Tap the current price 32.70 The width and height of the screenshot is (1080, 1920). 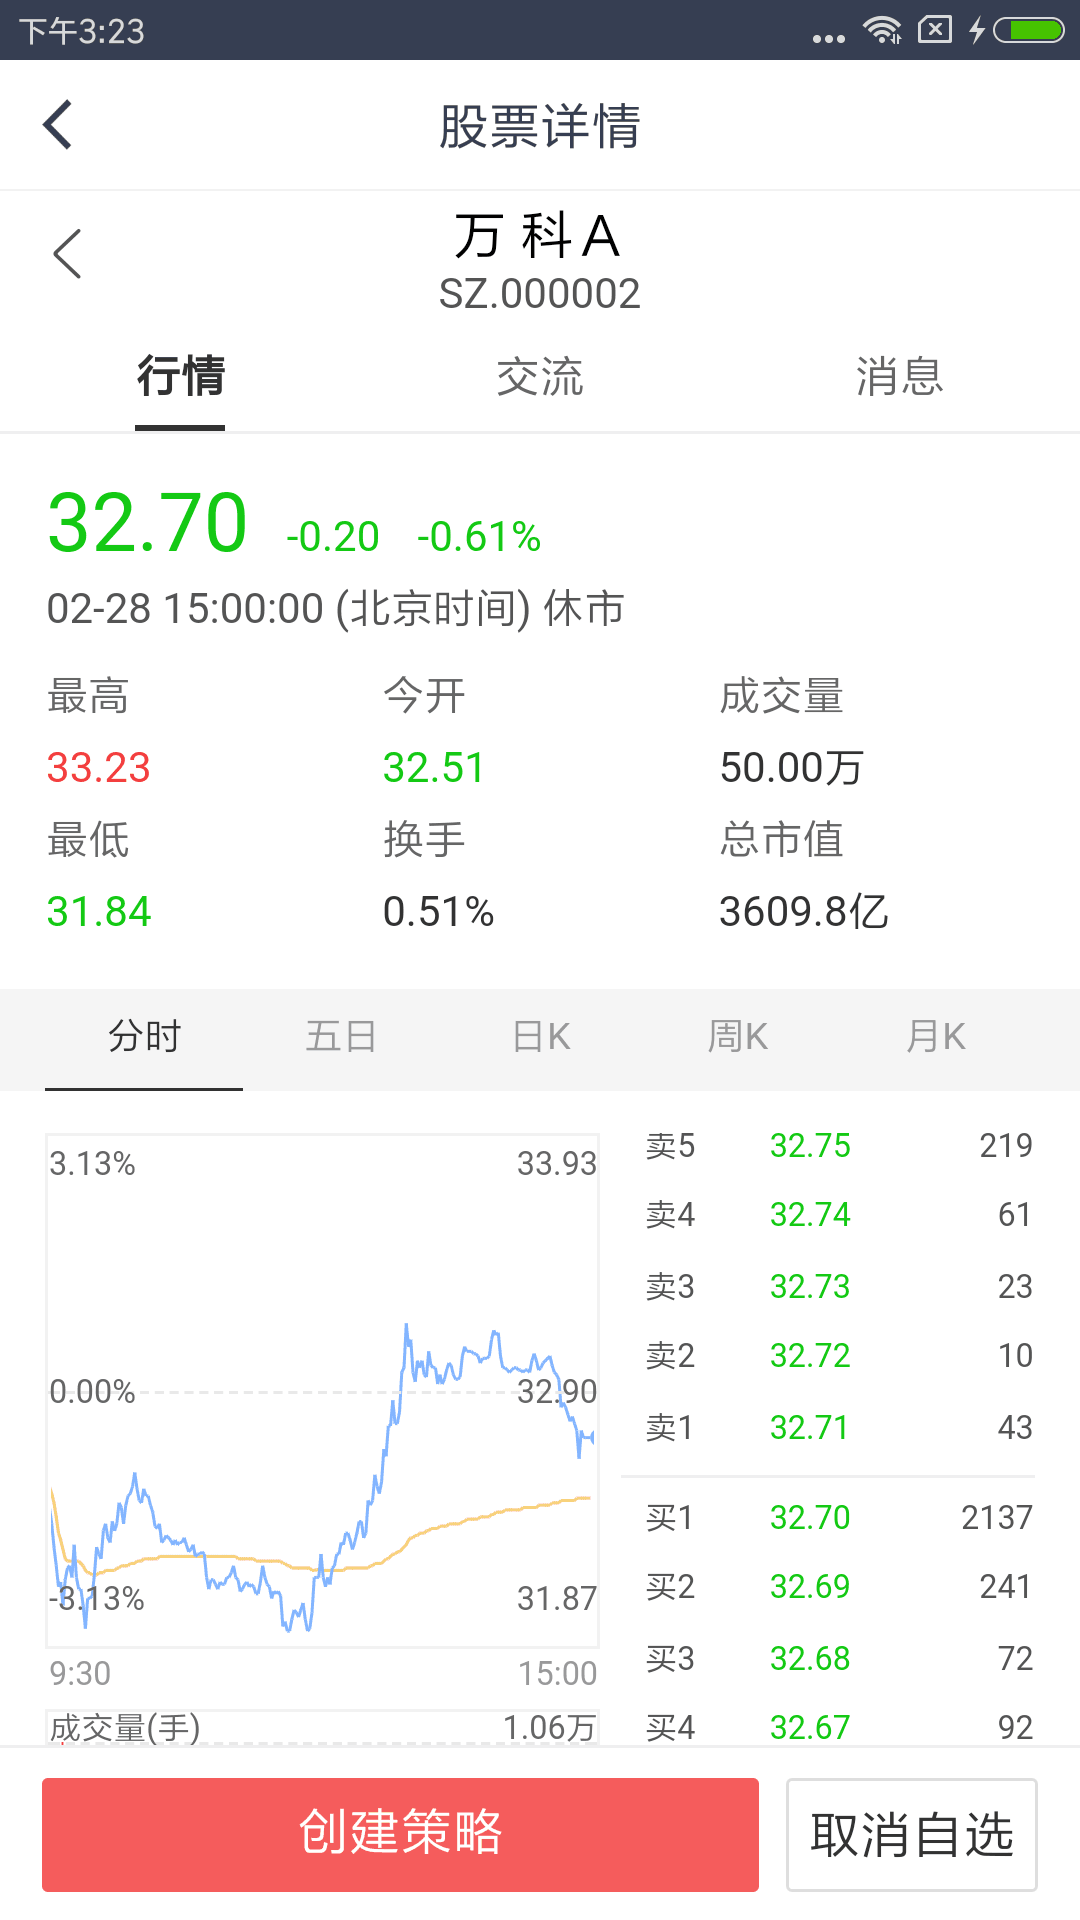pyautogui.click(x=147, y=523)
